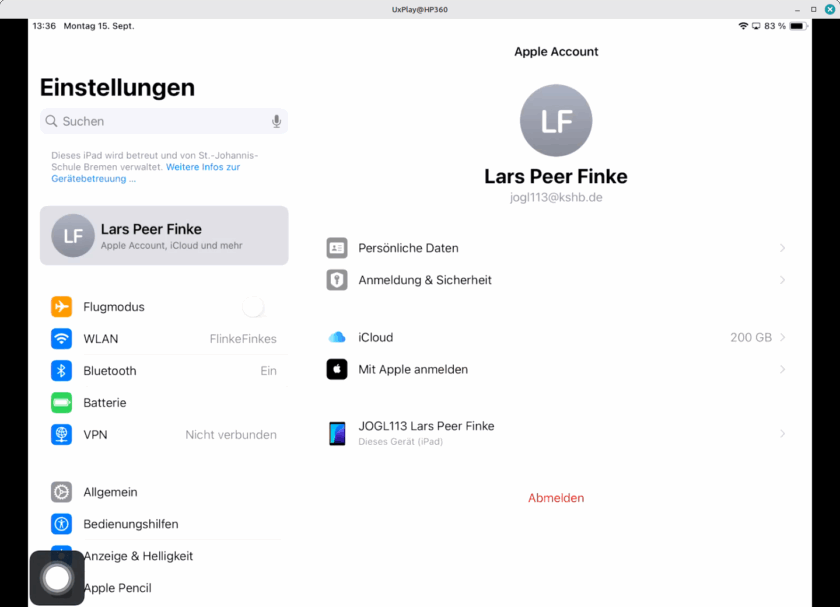Tap the Nicht verbunden VPN status

[231, 434]
